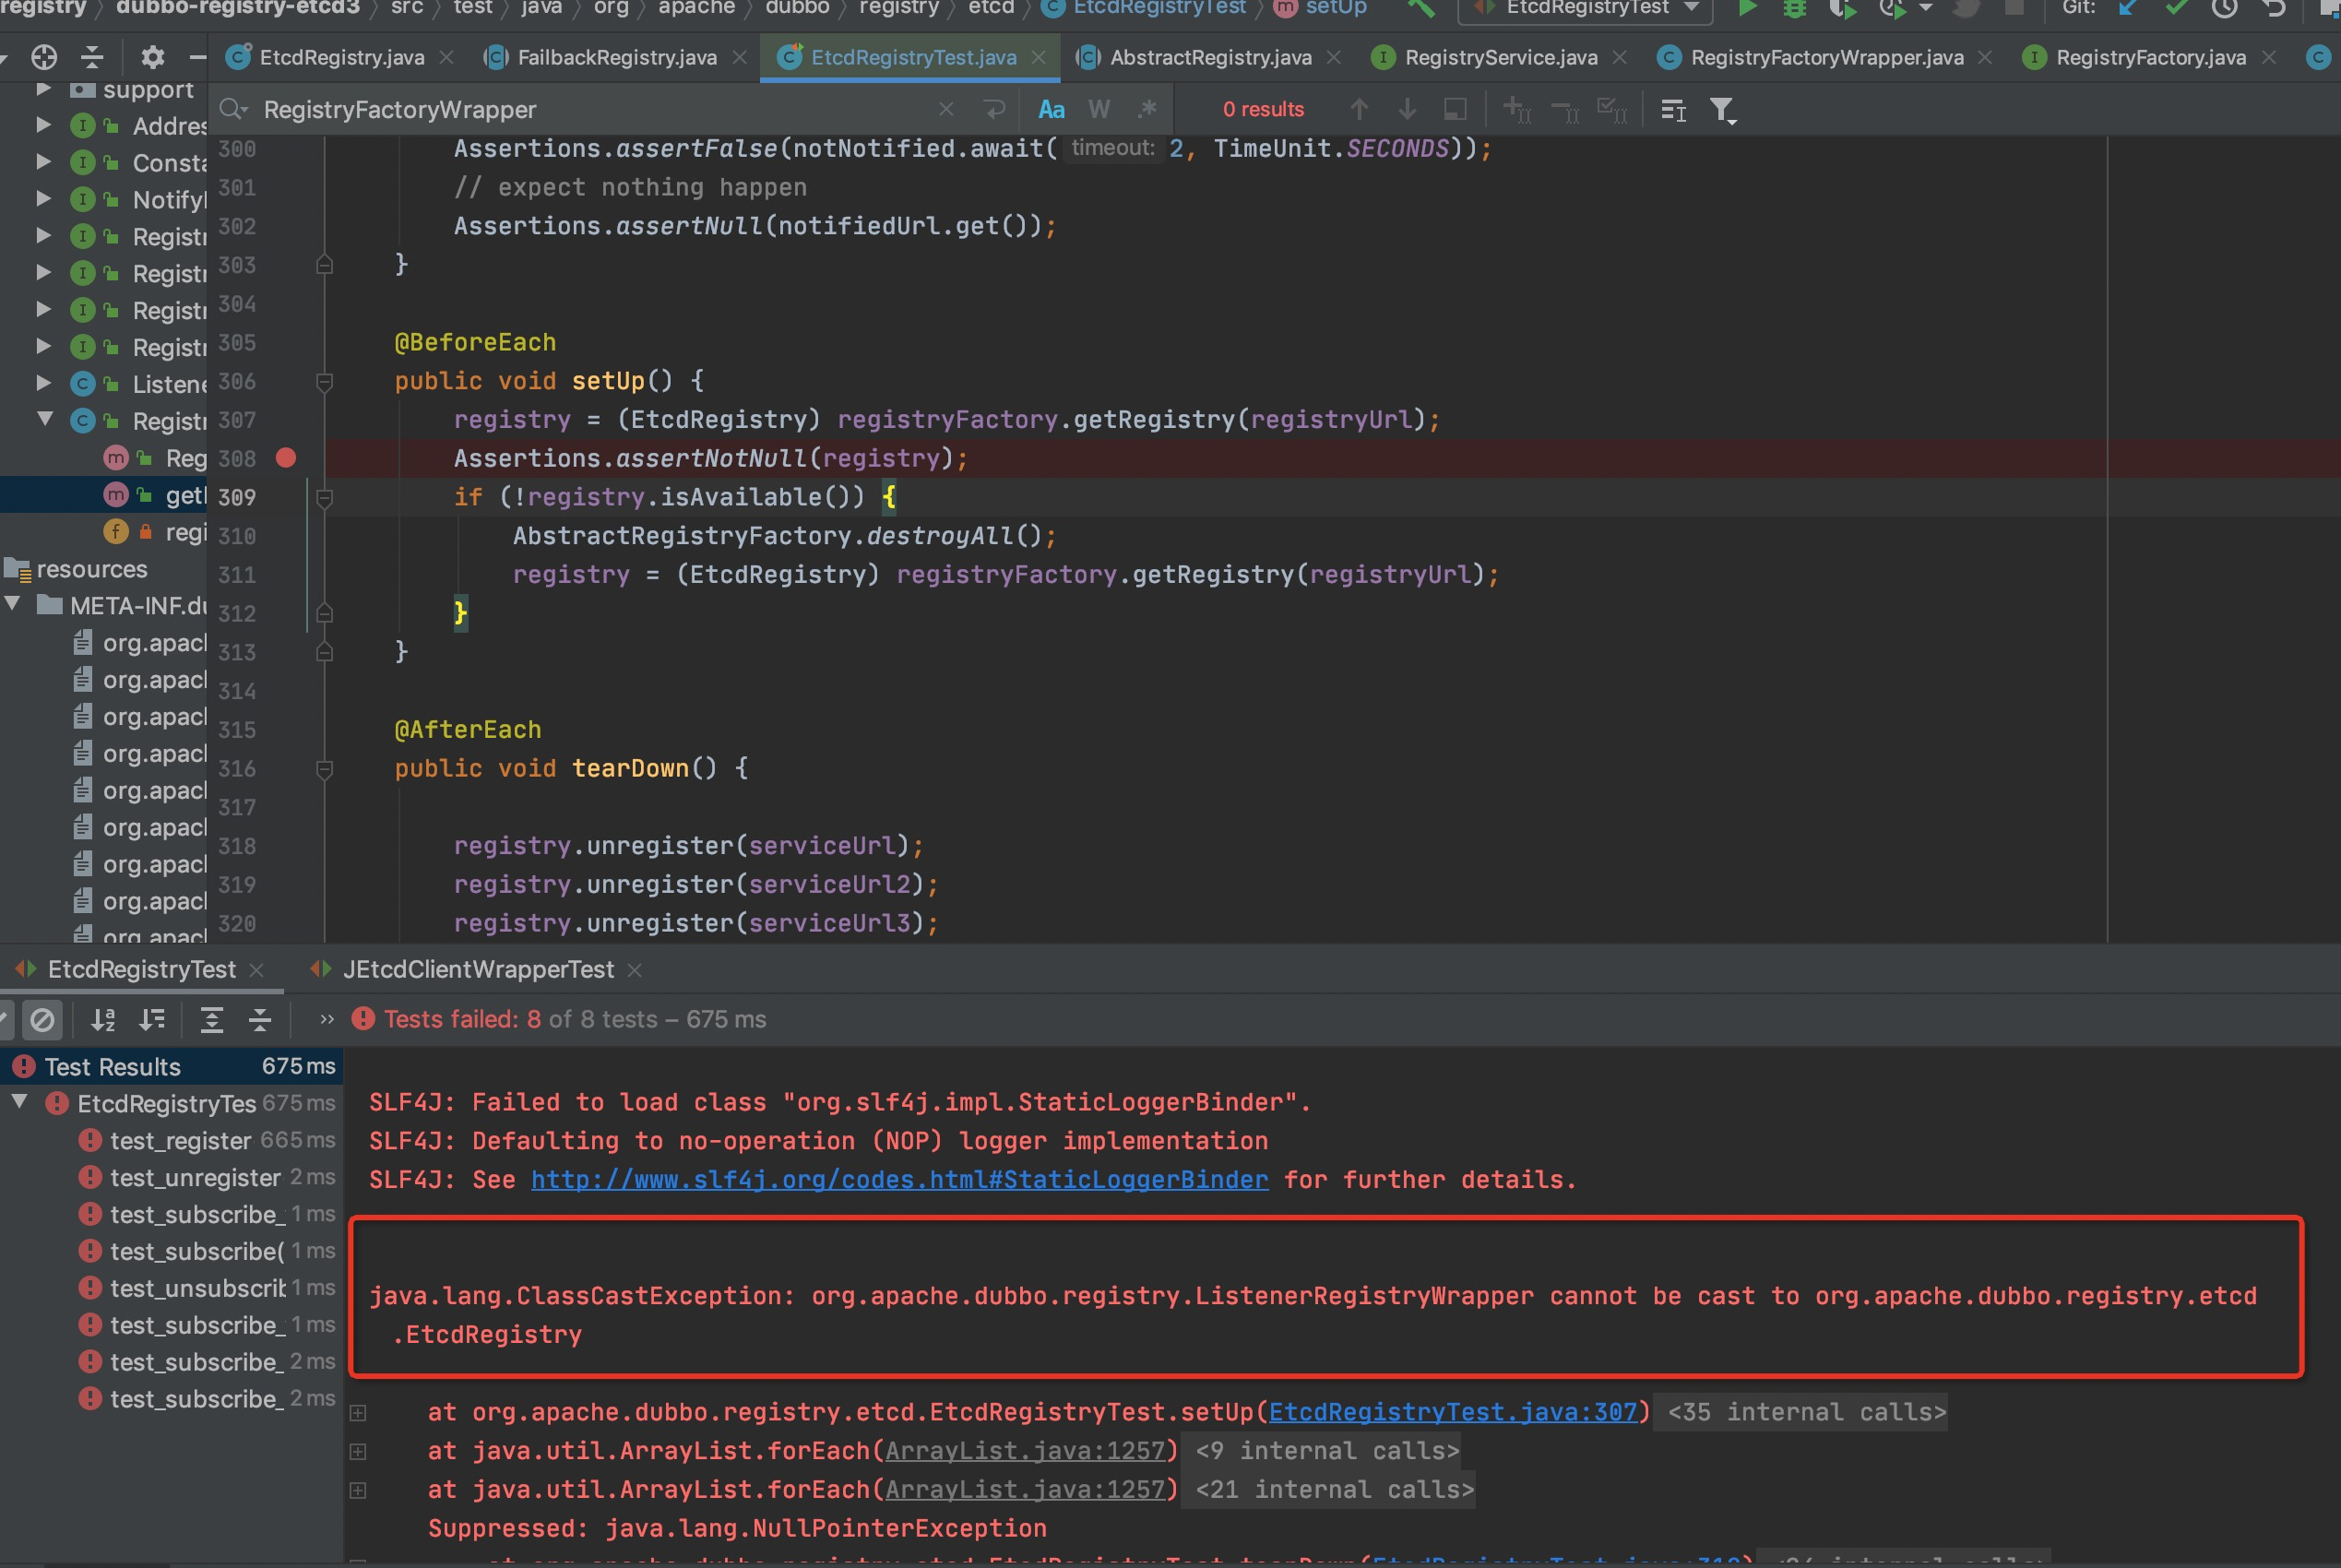Viewport: 2341px width, 1568px height.
Task: Open the JEtcdClientWrapperTest run tab
Action: 478,969
